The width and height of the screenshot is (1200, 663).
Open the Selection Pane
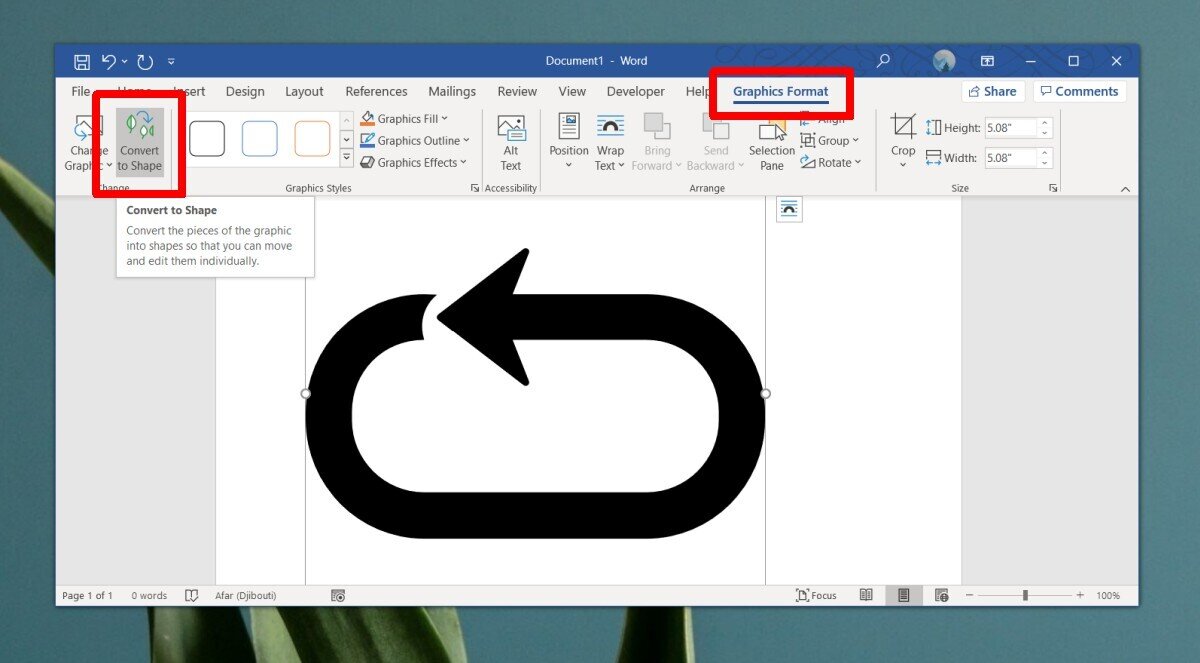pos(771,142)
